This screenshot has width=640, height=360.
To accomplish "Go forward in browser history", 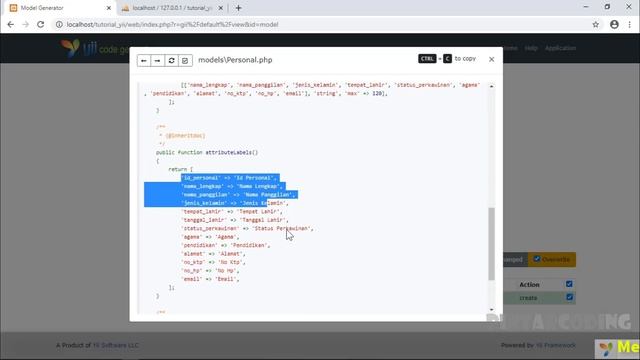I will [25, 24].
